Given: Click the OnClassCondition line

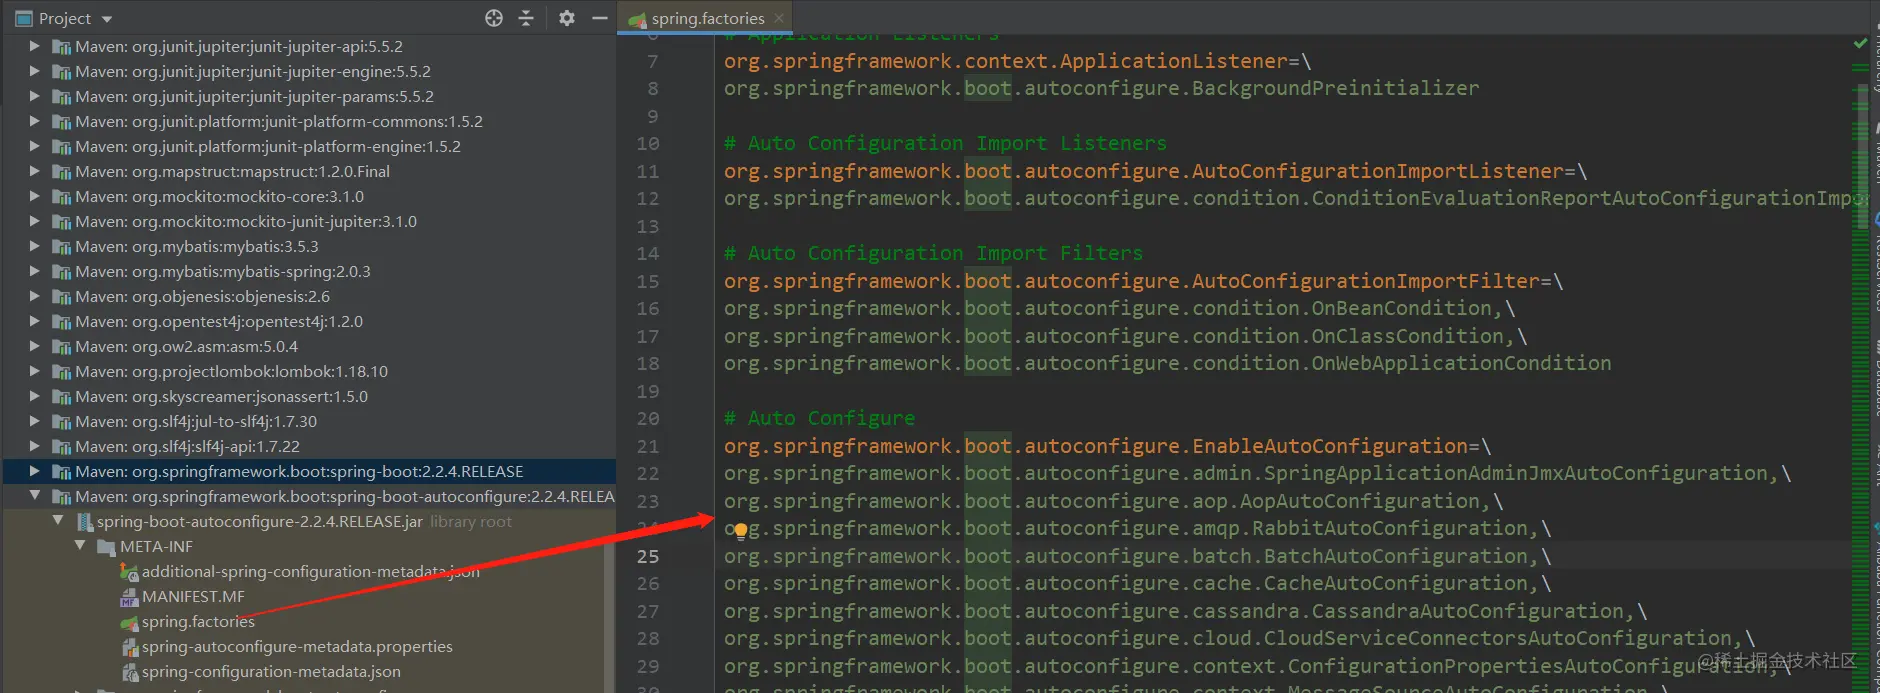Looking at the screenshot, I should (x=1125, y=336).
